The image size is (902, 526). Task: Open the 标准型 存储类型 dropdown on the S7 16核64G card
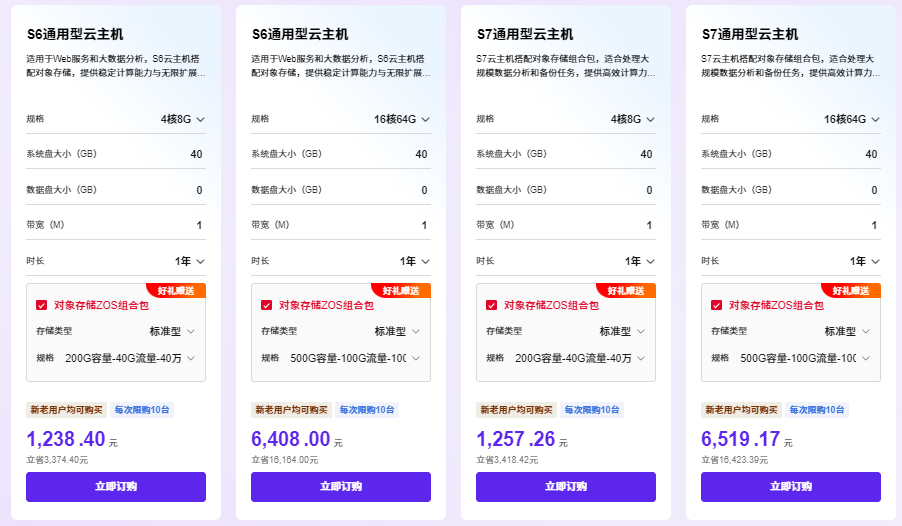point(847,331)
